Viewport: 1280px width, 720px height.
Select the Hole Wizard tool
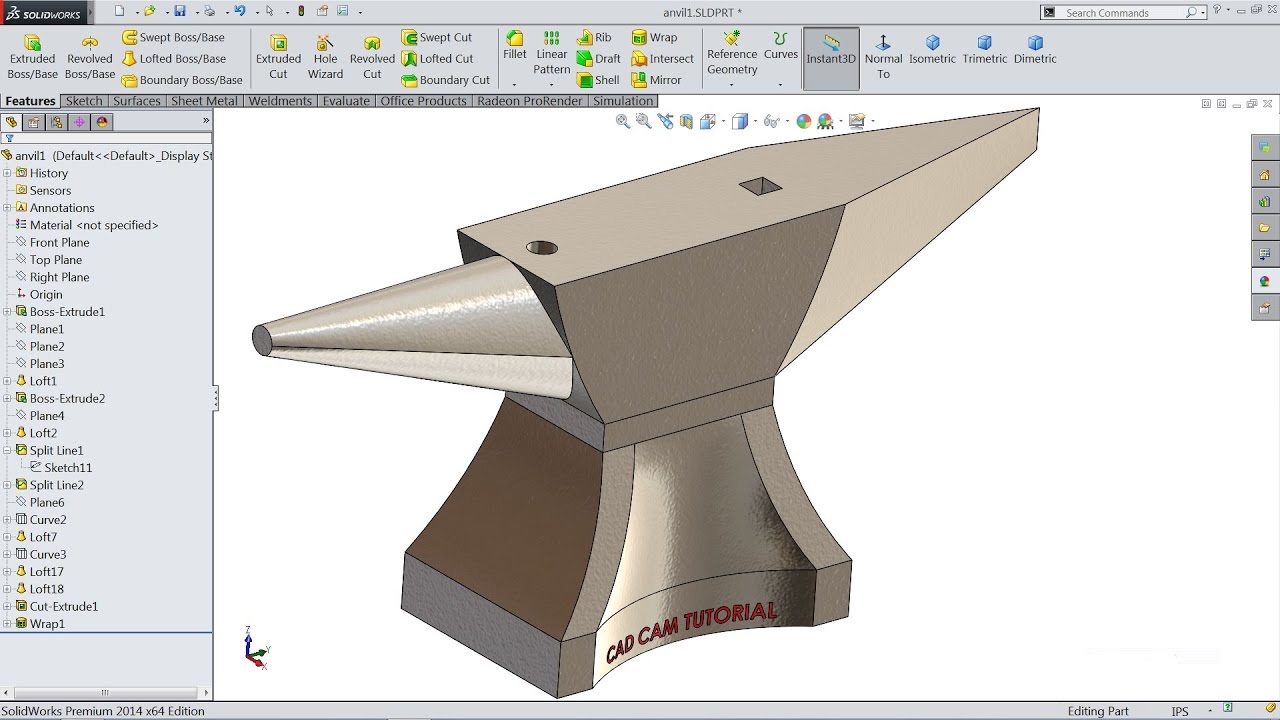tap(325, 58)
